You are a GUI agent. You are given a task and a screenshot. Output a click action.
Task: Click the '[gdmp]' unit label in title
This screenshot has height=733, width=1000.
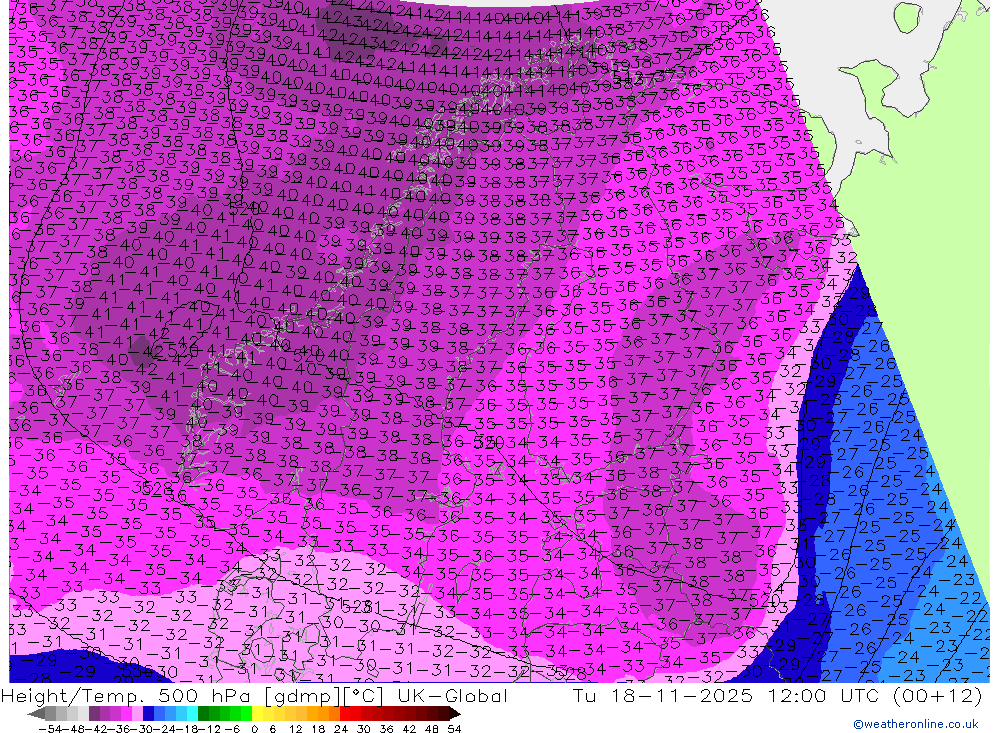tap(302, 696)
